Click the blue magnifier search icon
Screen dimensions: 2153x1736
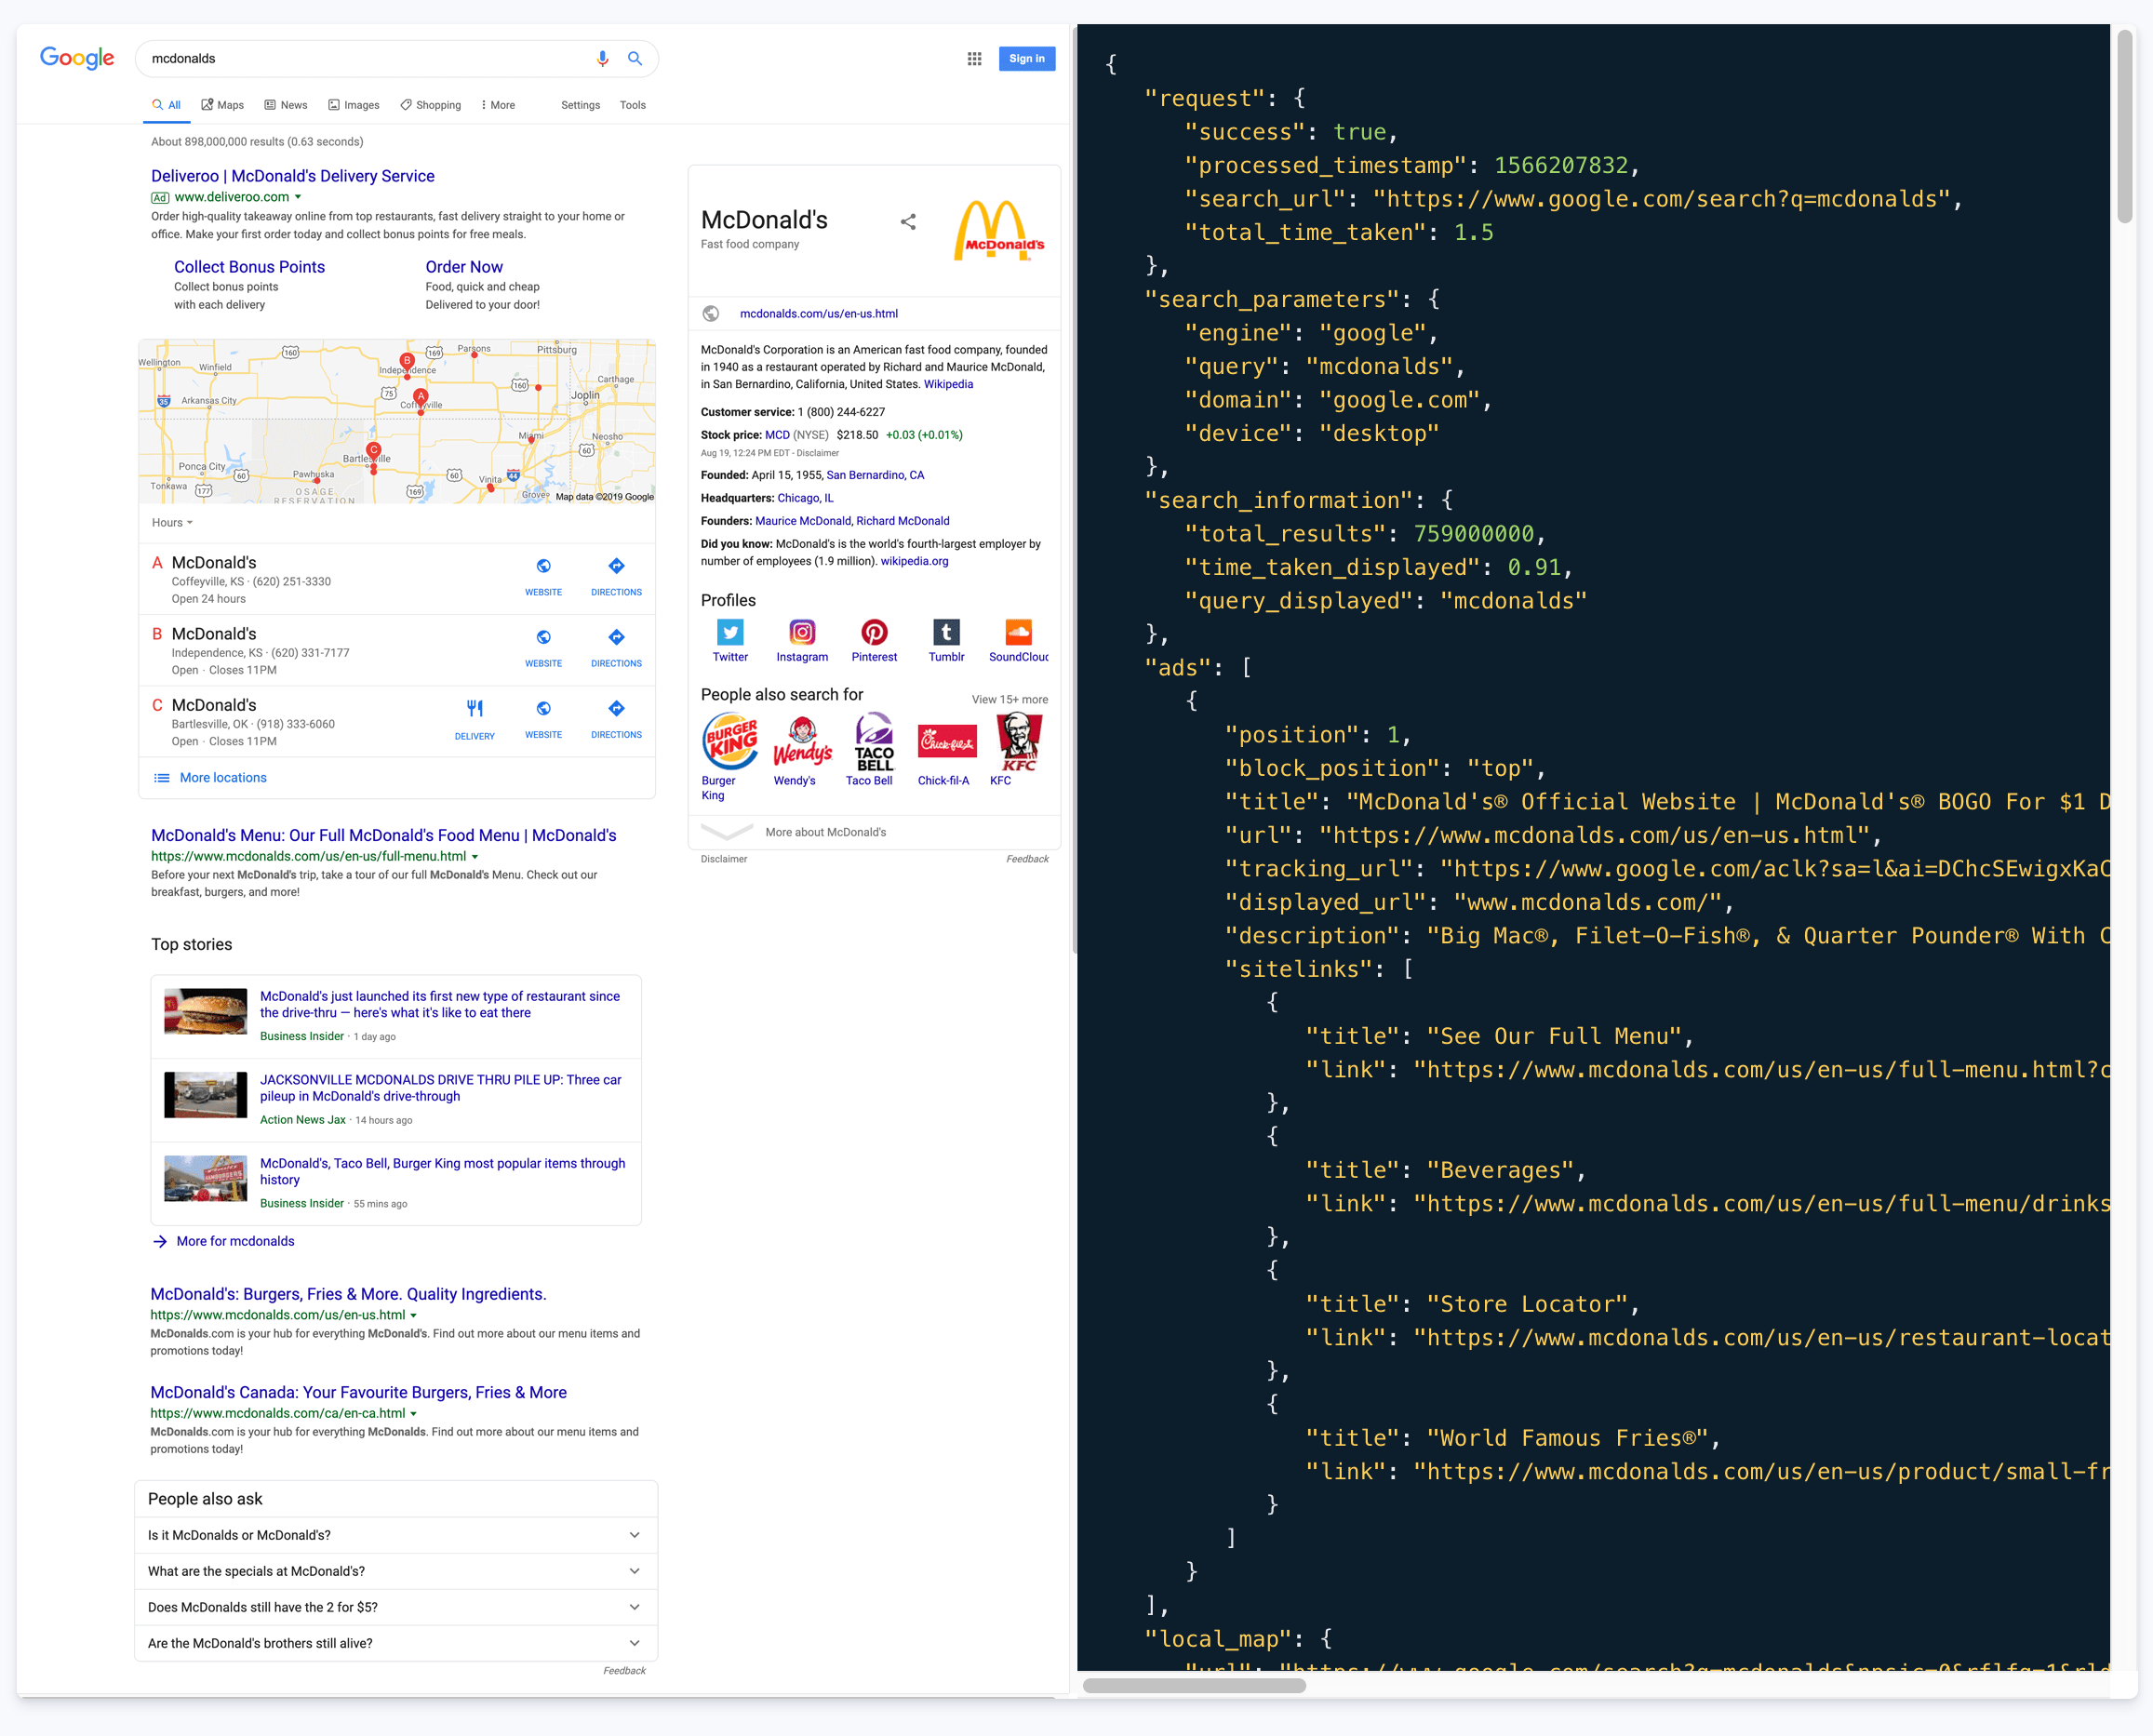[634, 59]
